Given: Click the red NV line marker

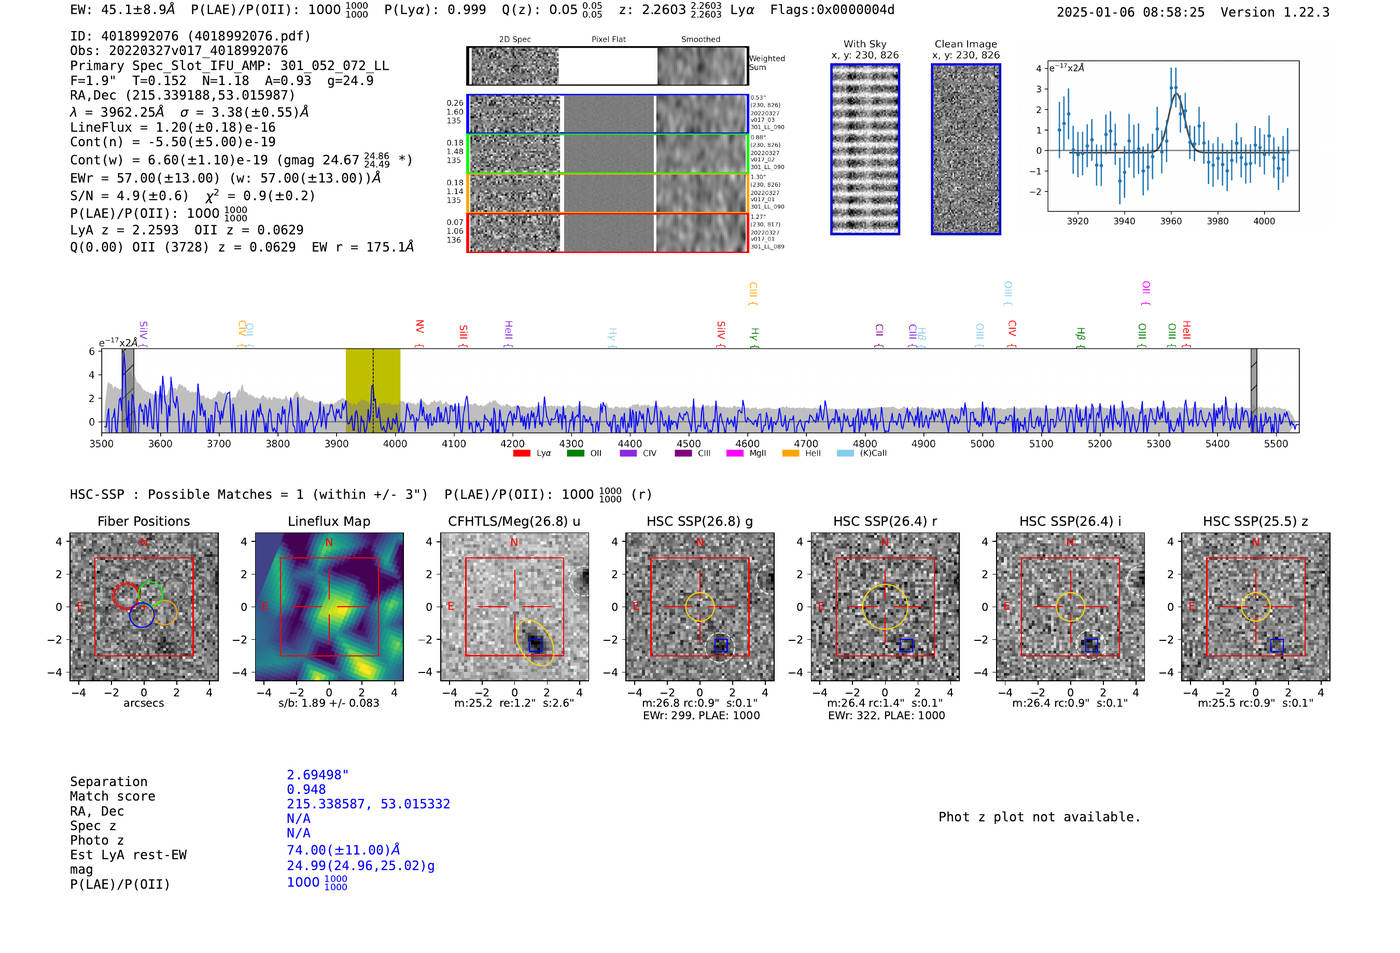Looking at the screenshot, I should pyautogui.click(x=420, y=333).
